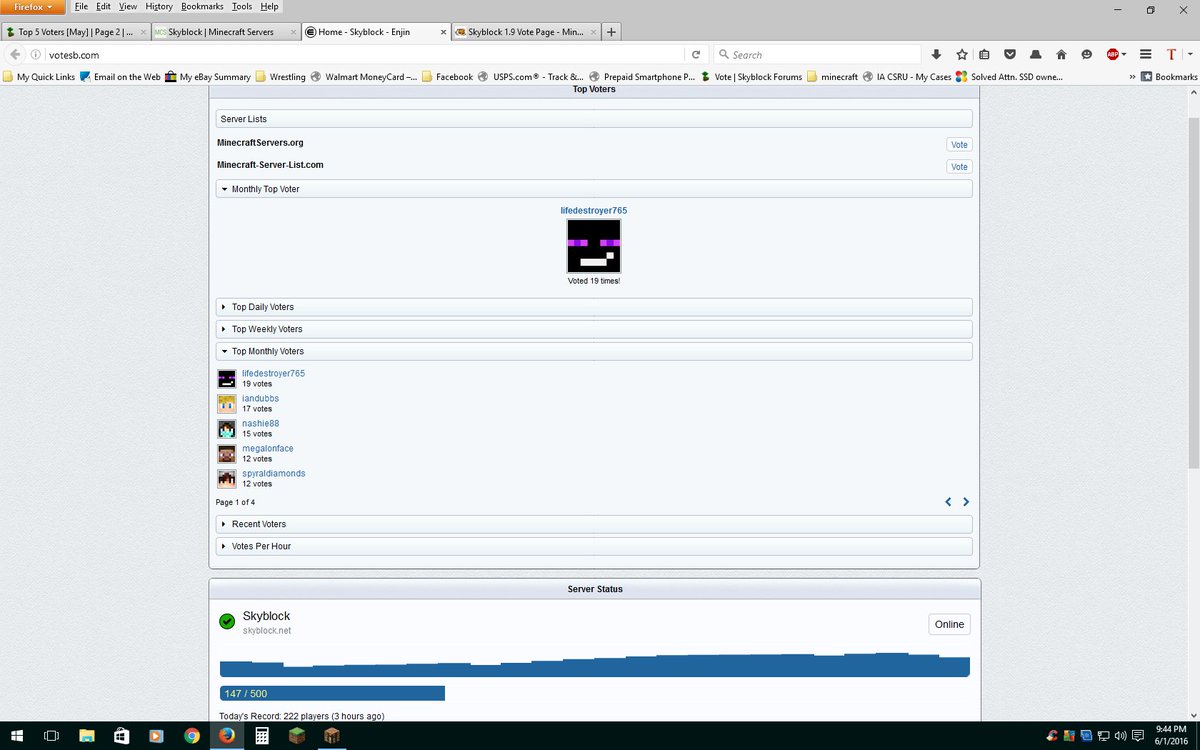
Task: Click the red T toolbar icon
Action: 1171,55
